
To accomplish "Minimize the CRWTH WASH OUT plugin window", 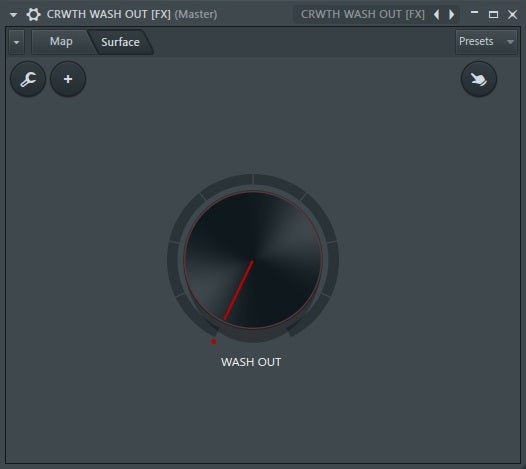I will point(474,13).
